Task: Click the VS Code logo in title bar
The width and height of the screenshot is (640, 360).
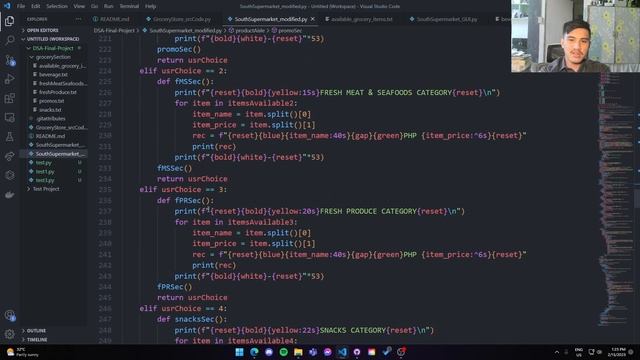Action: pyautogui.click(x=7, y=6)
